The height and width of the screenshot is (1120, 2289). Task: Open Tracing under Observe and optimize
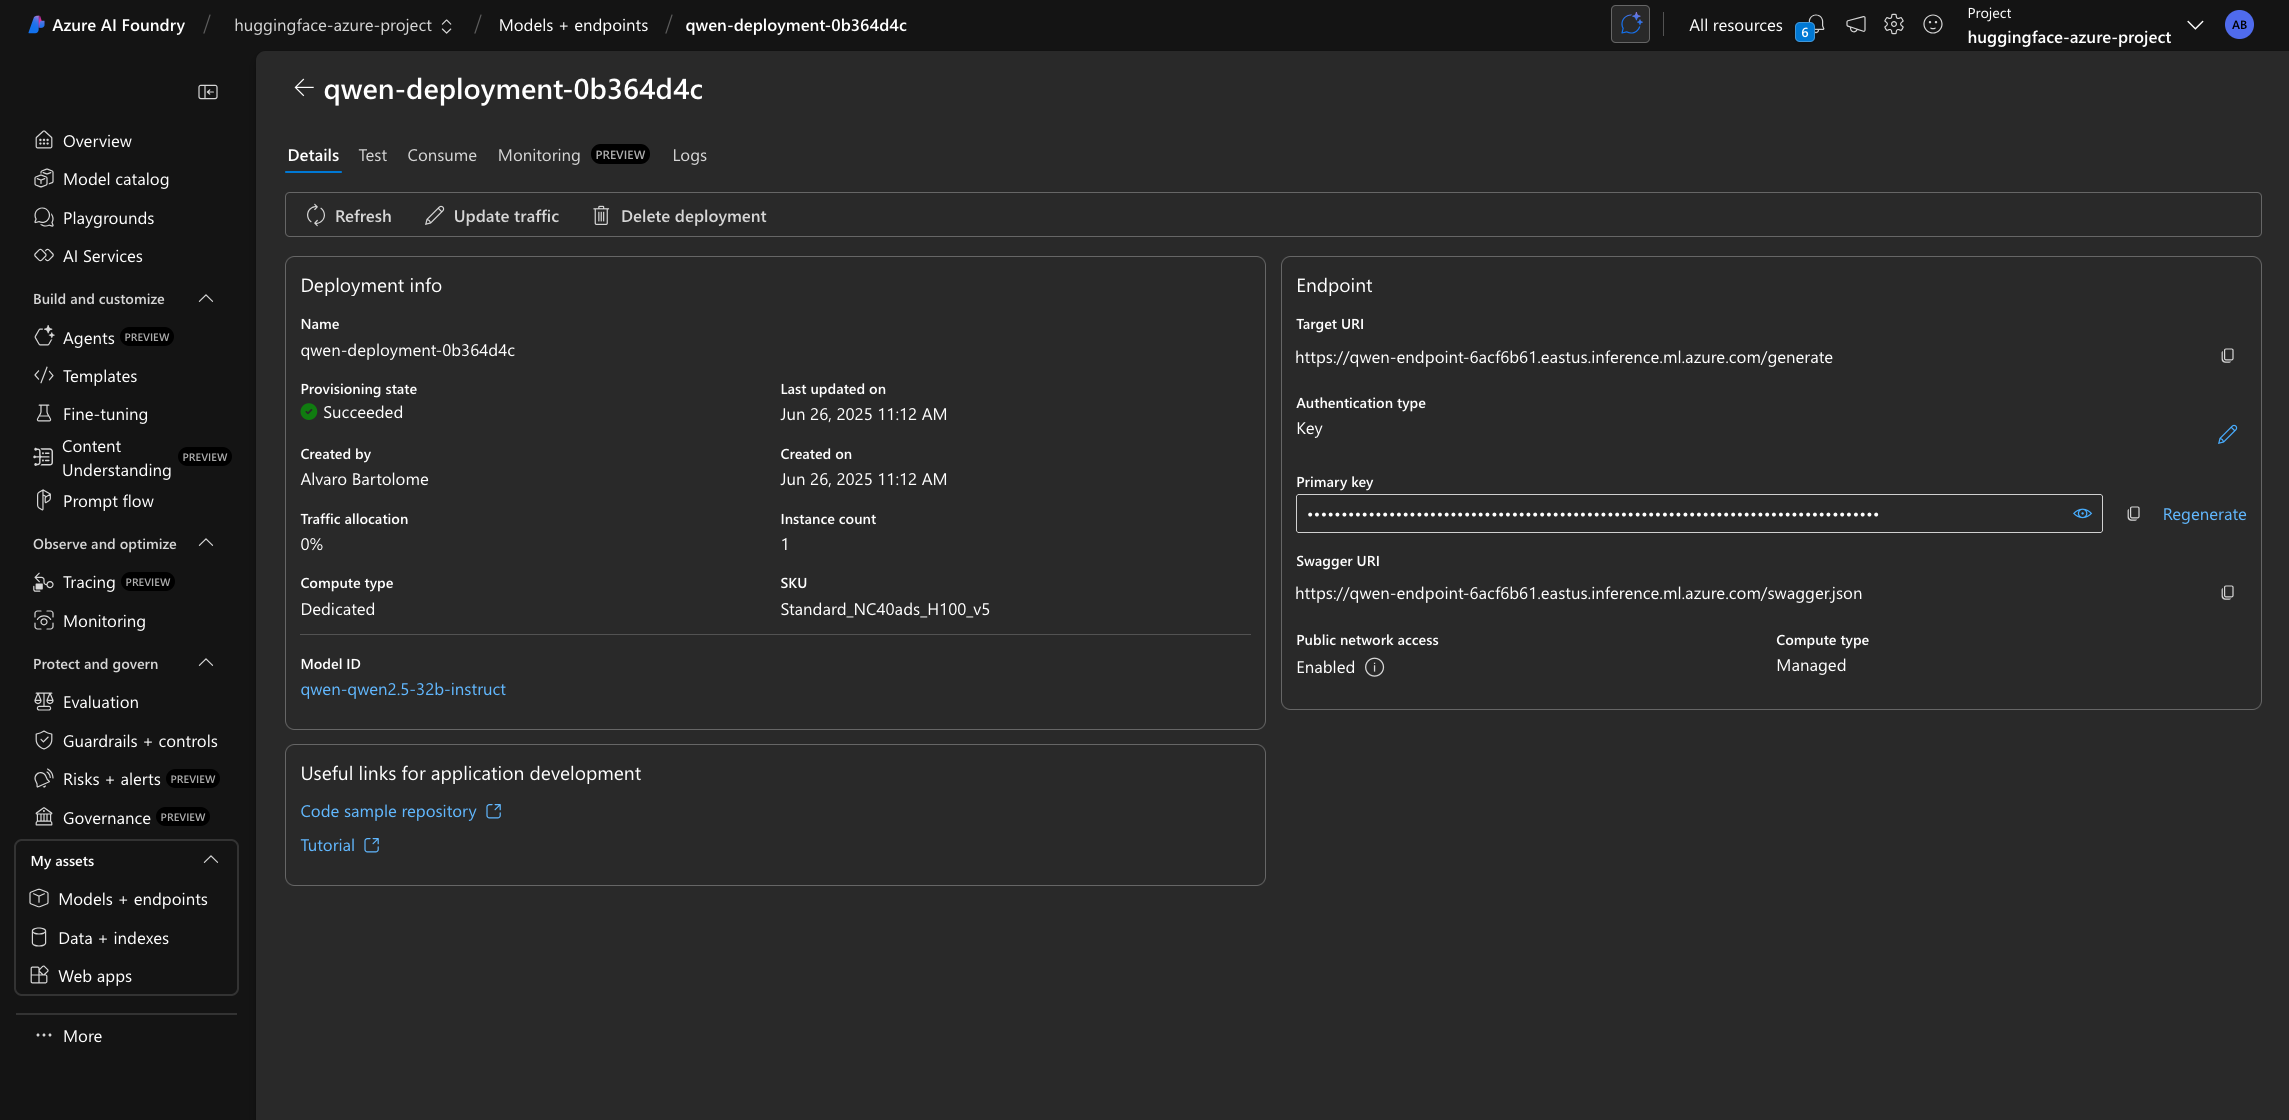pyautogui.click(x=88, y=581)
